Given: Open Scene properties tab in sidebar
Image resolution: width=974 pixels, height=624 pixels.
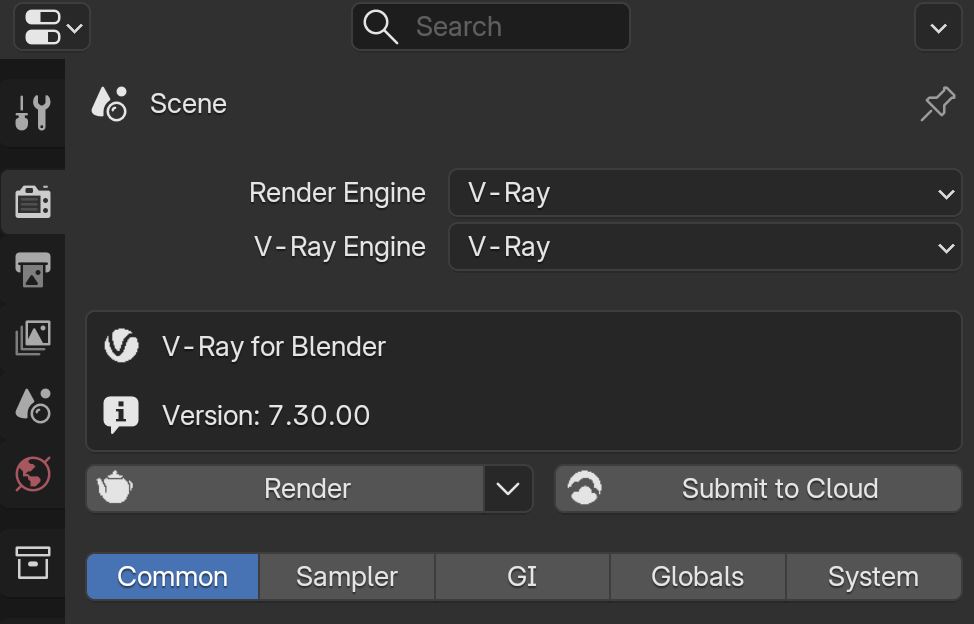Looking at the screenshot, I should [x=32, y=405].
